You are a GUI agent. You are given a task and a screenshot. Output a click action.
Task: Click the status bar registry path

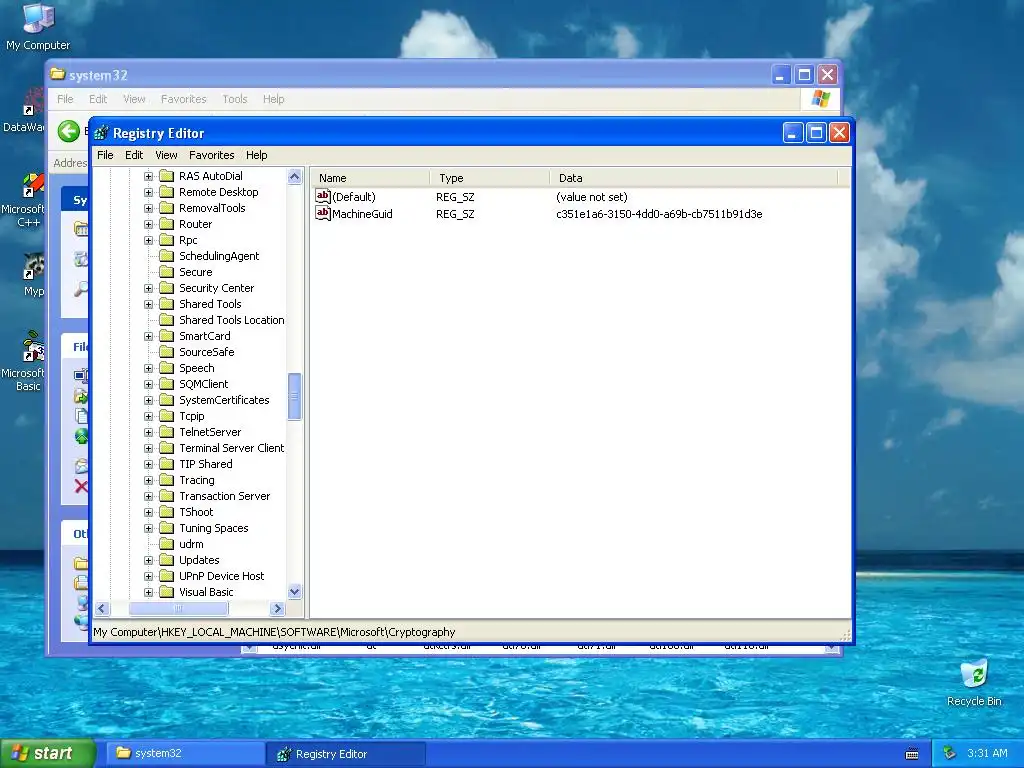click(274, 632)
